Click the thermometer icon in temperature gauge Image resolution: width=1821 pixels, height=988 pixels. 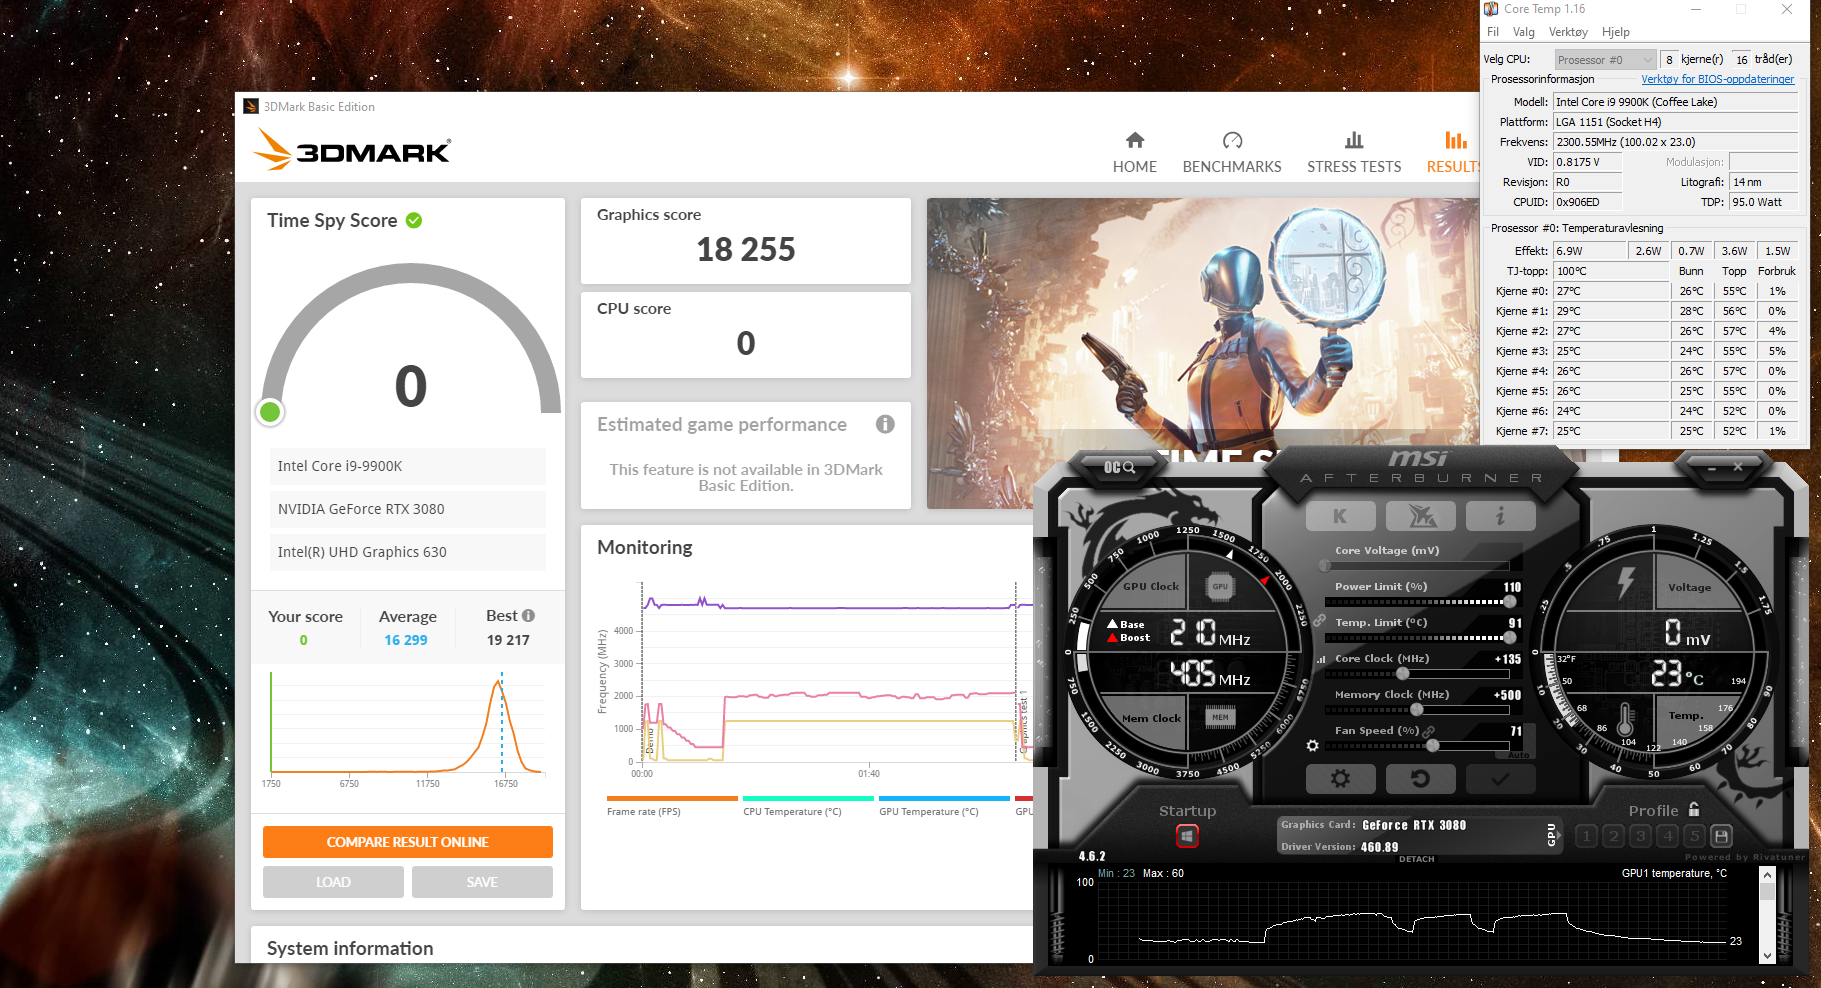coord(1625,719)
